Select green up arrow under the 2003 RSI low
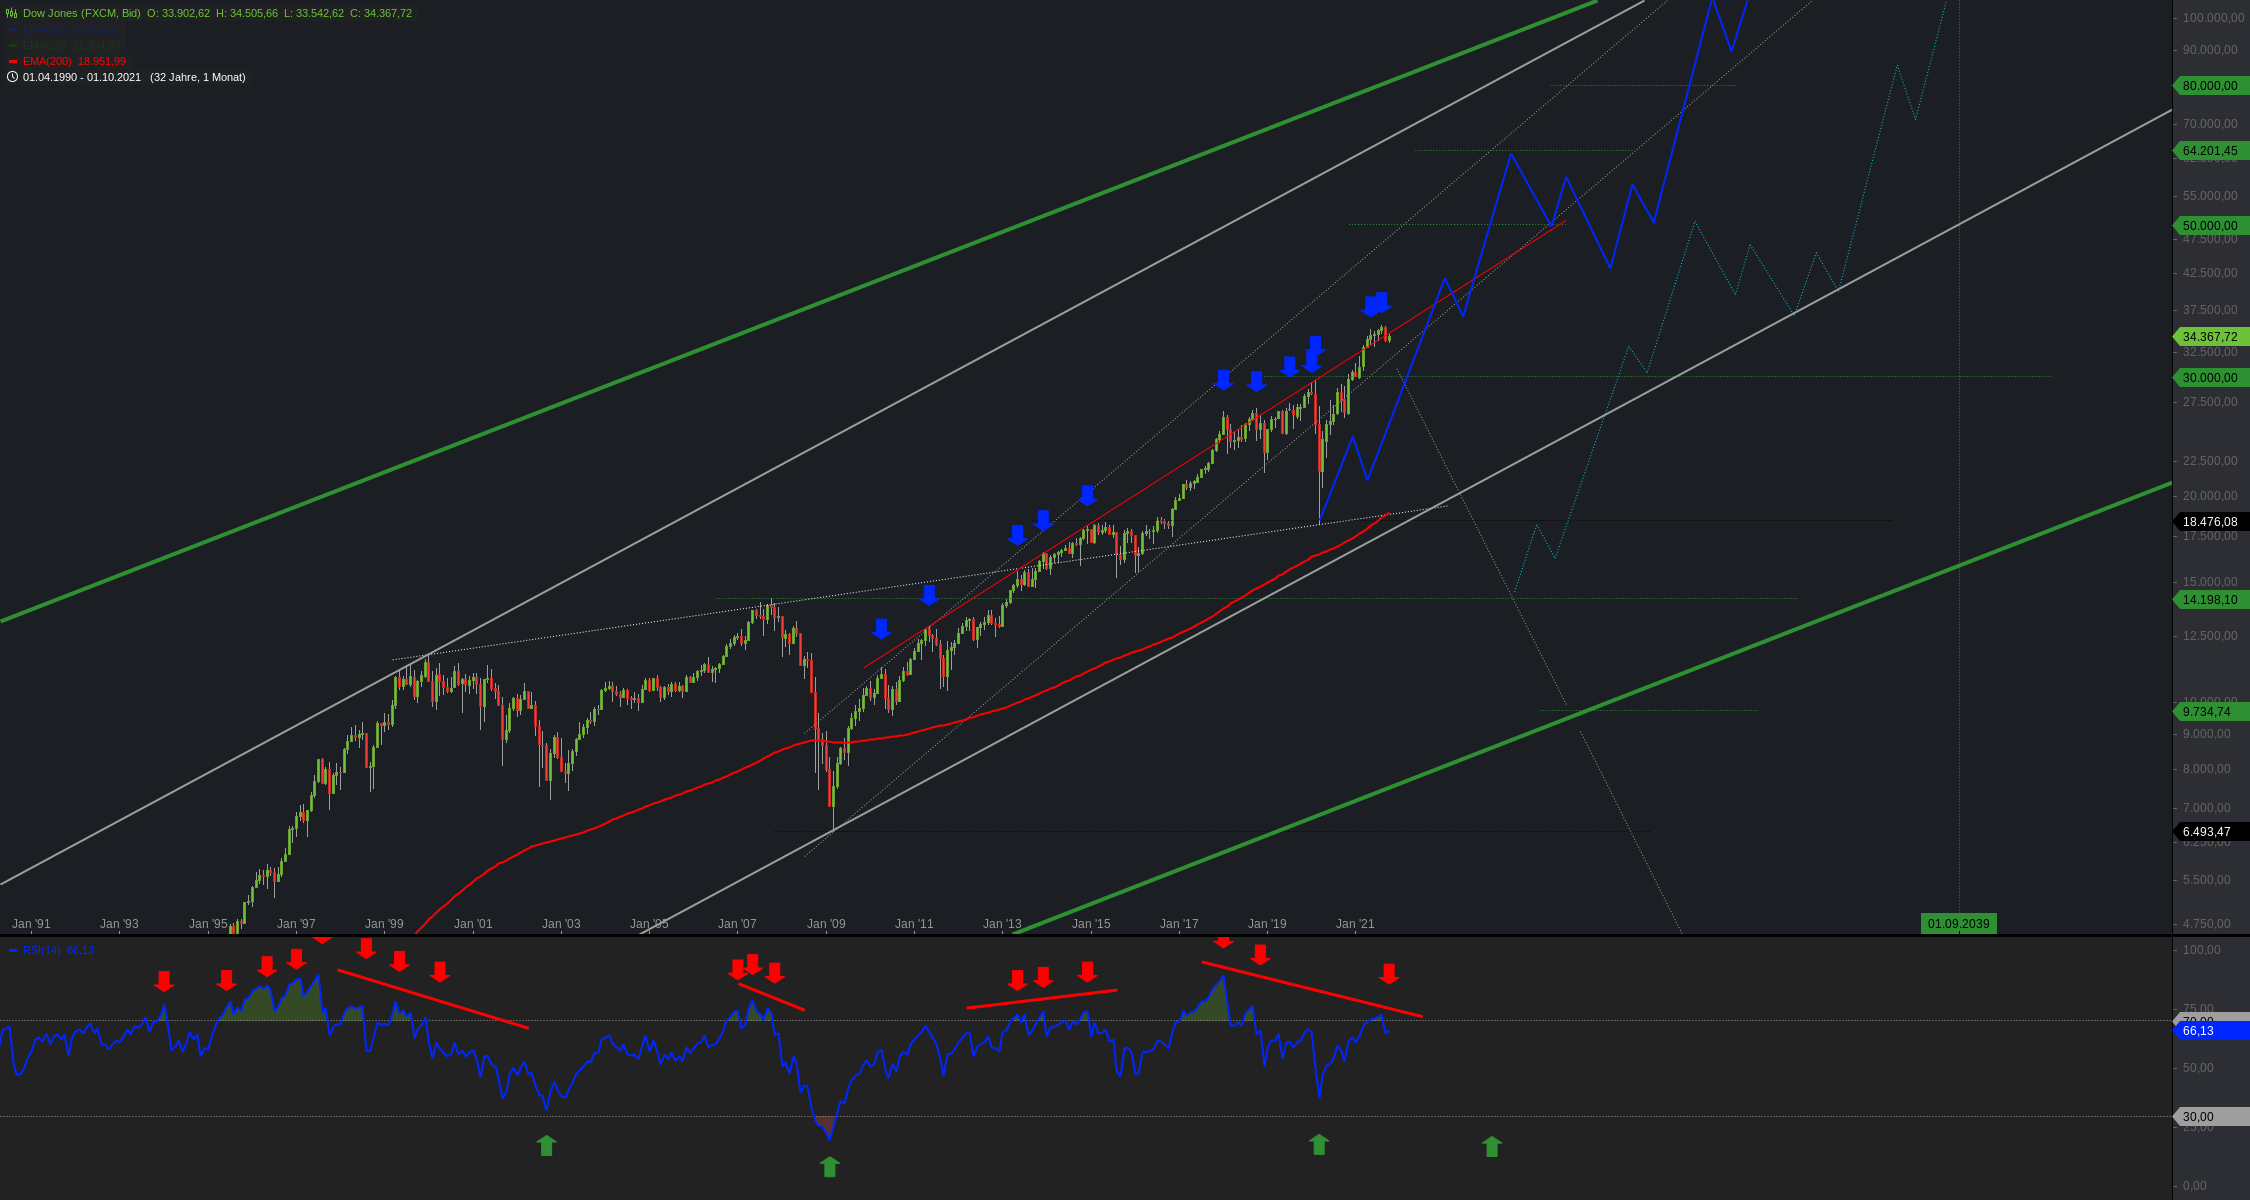Image resolution: width=2250 pixels, height=1200 pixels. (x=546, y=1145)
